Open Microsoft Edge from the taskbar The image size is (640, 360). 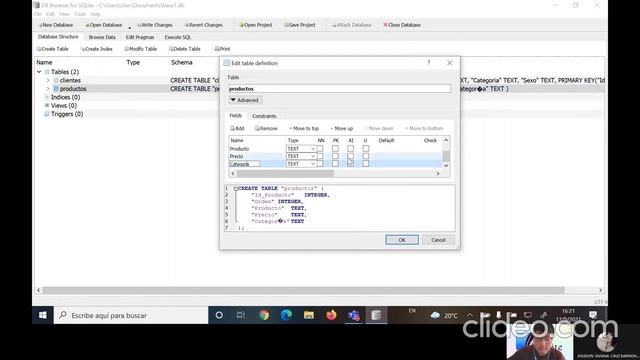[x=286, y=315]
